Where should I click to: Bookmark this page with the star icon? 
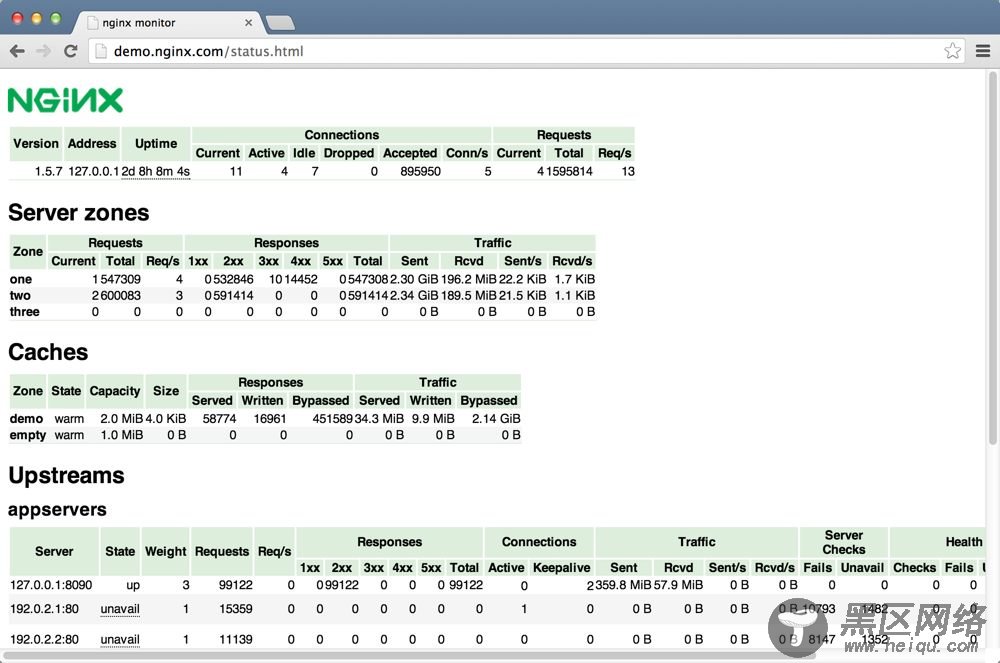[x=952, y=51]
